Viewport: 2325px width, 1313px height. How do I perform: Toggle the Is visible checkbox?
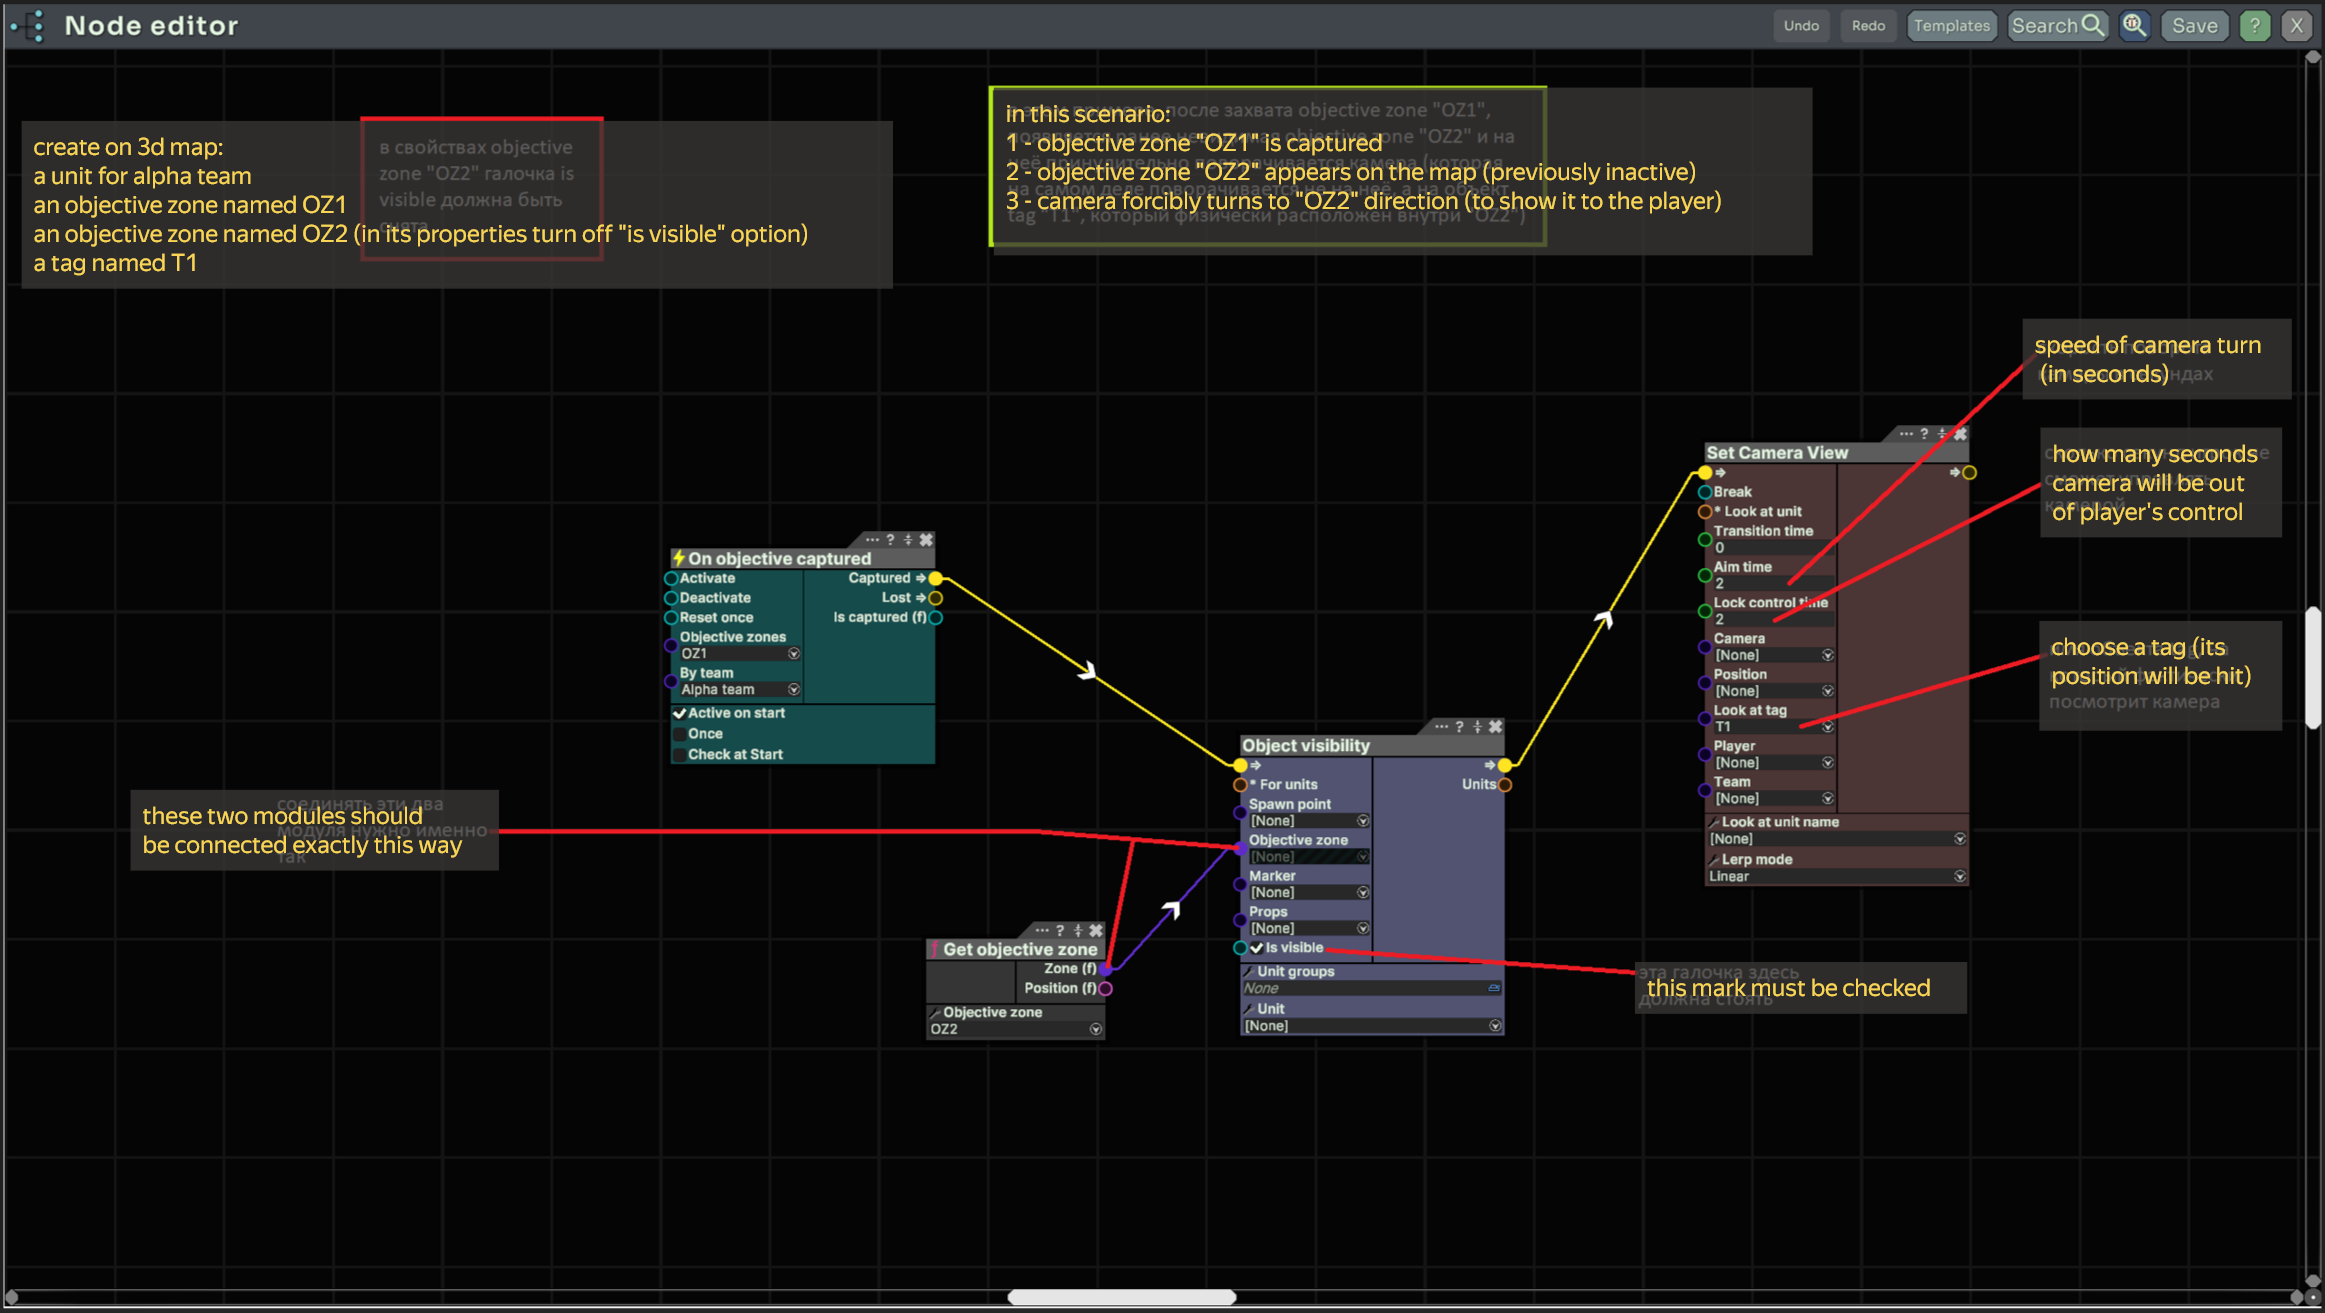1256,948
